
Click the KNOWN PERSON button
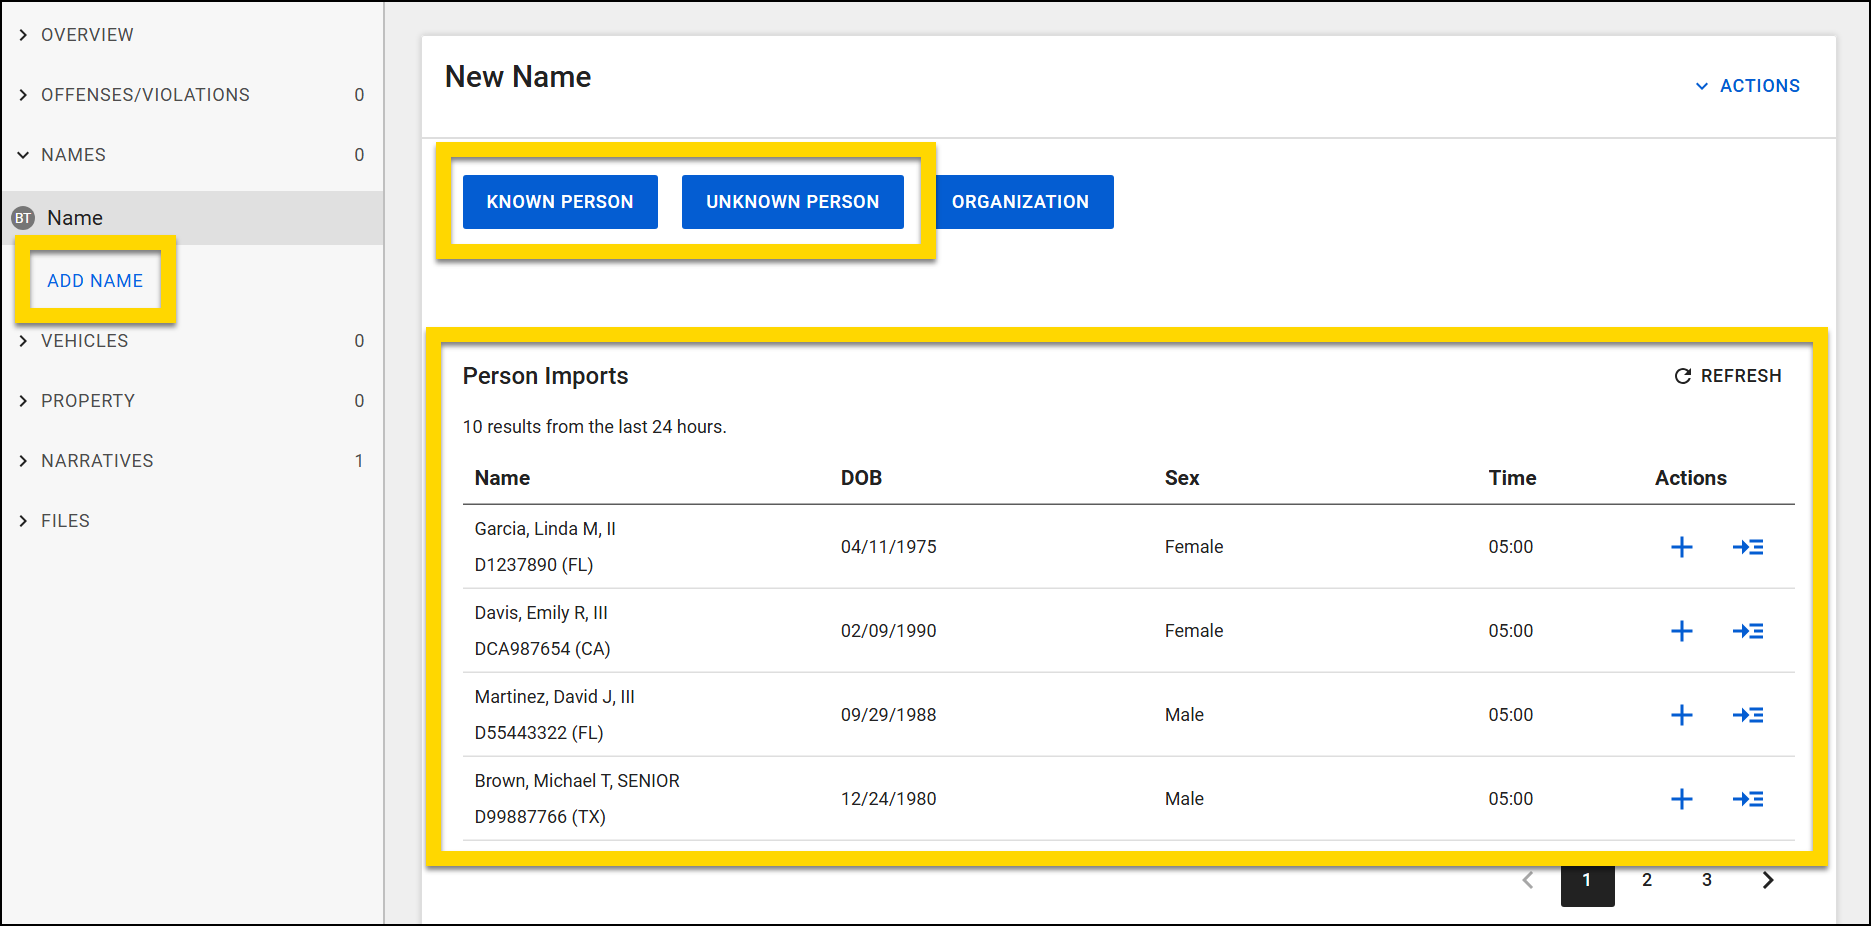tap(560, 201)
